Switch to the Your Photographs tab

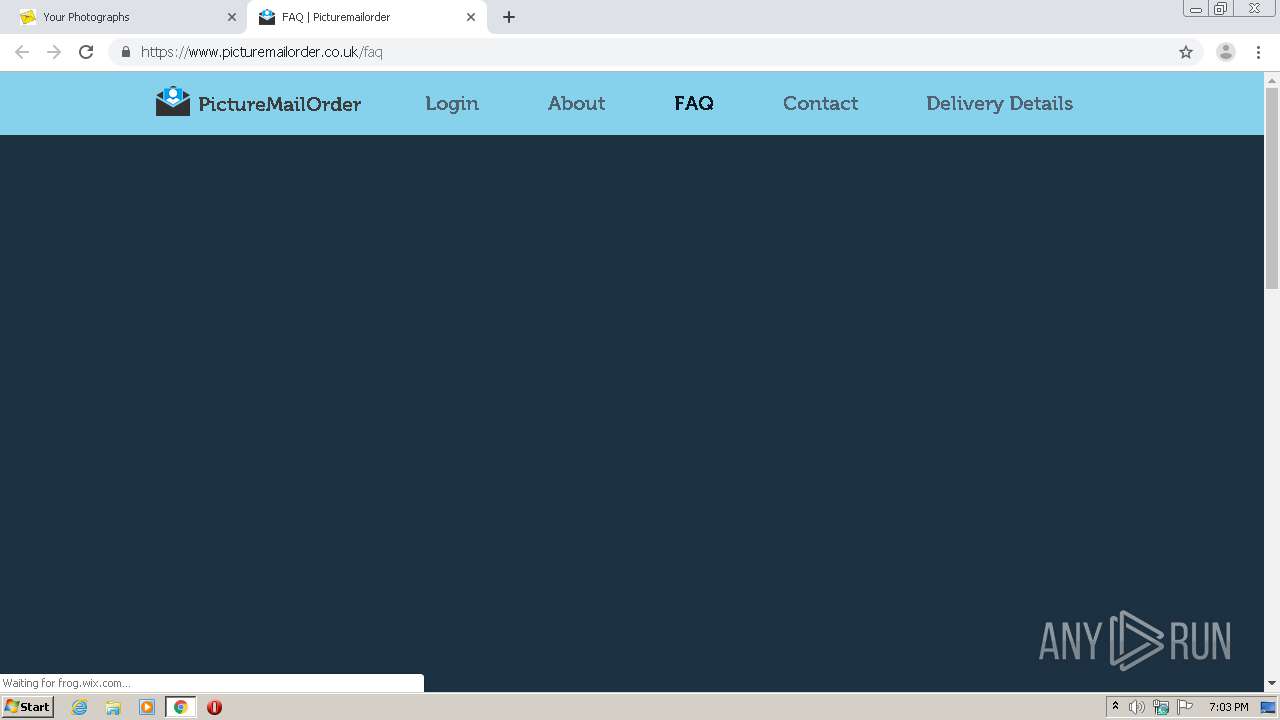point(123,17)
